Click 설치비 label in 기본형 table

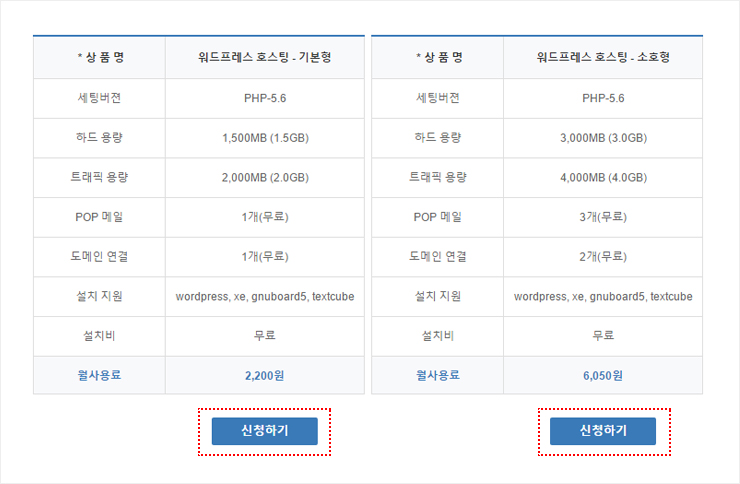[100, 336]
